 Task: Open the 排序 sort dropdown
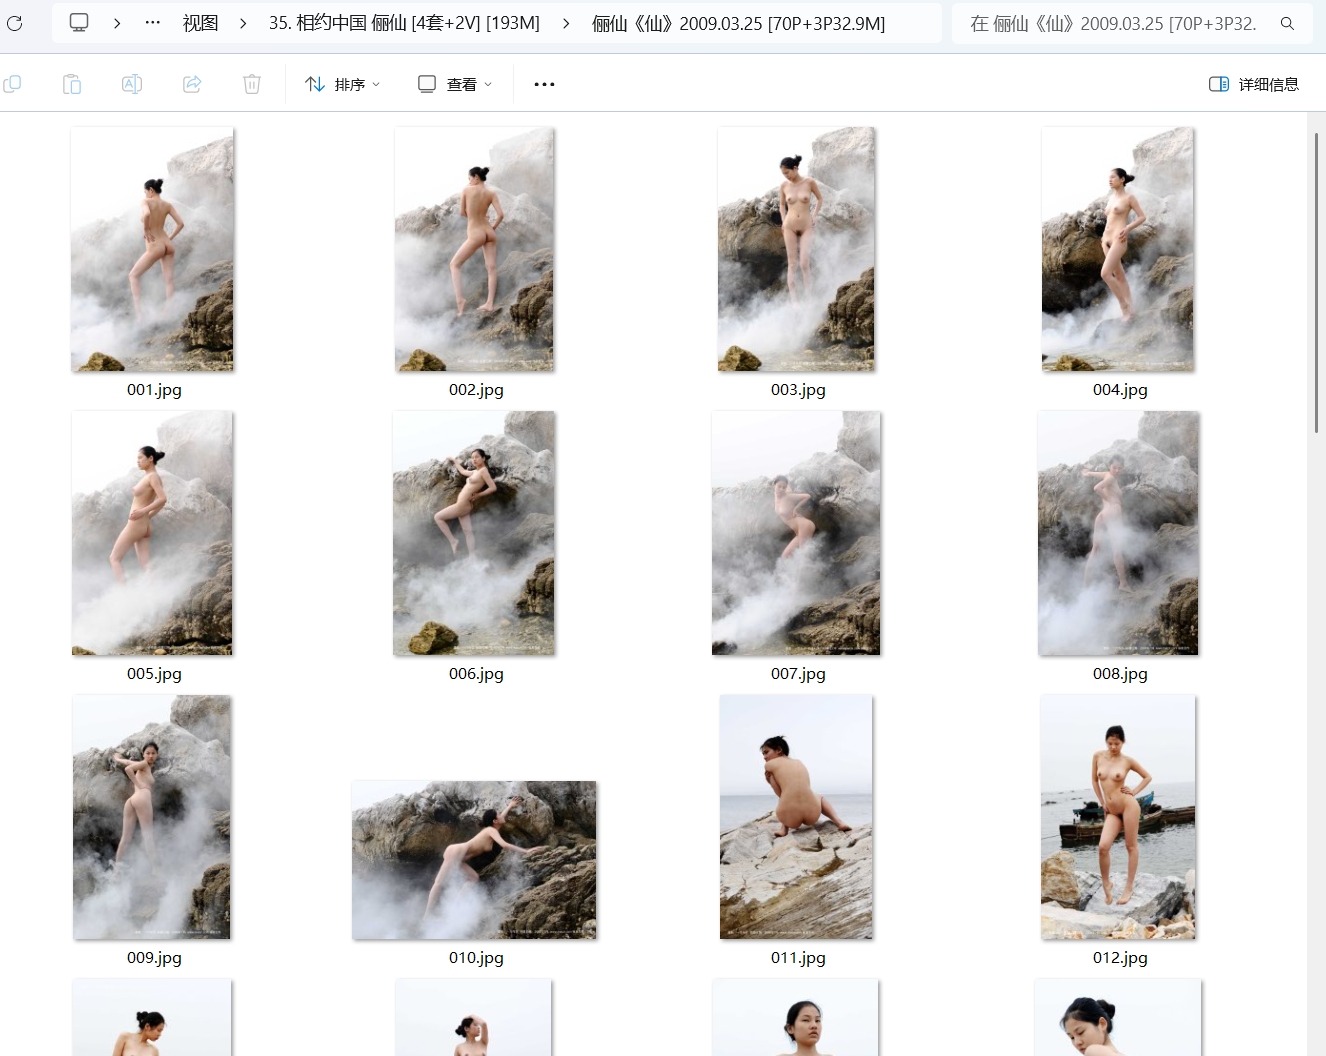[x=343, y=84]
